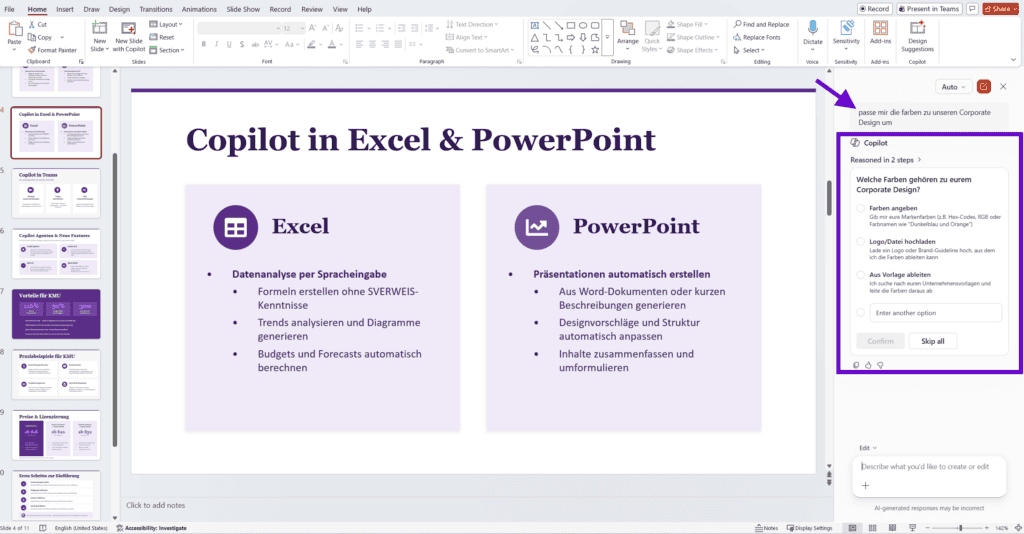Screen dimensions: 1024x534
Task: Start Slide Show from status bar icon
Action: [912, 527]
